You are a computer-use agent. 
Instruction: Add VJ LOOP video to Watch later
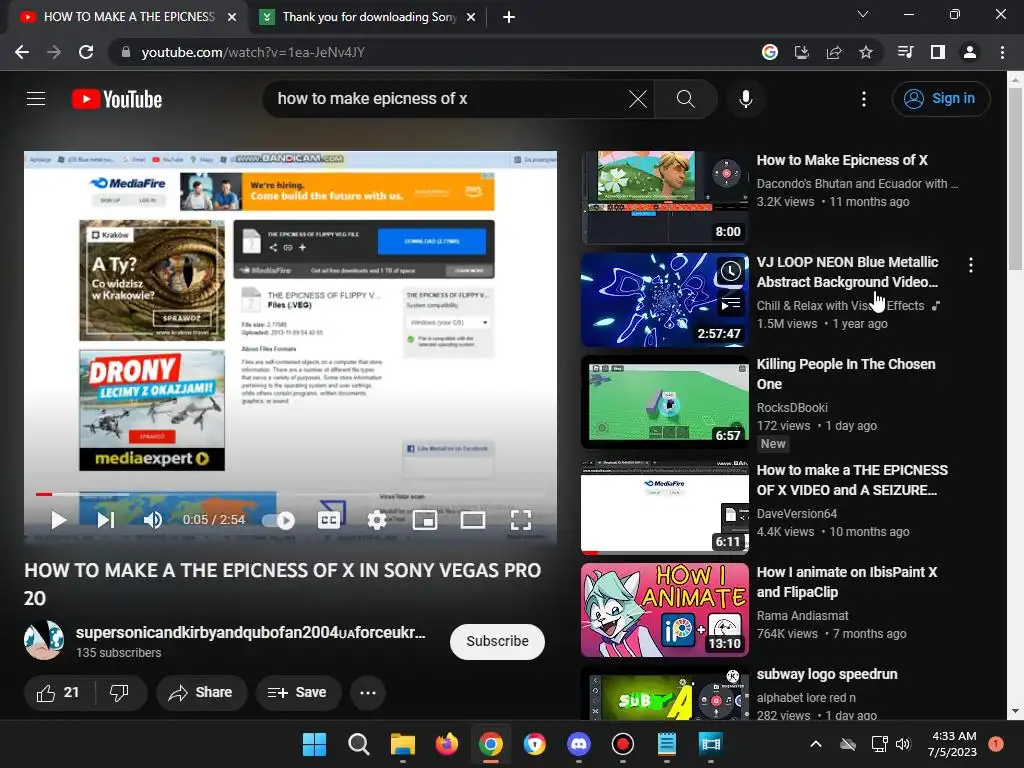pyautogui.click(x=730, y=271)
